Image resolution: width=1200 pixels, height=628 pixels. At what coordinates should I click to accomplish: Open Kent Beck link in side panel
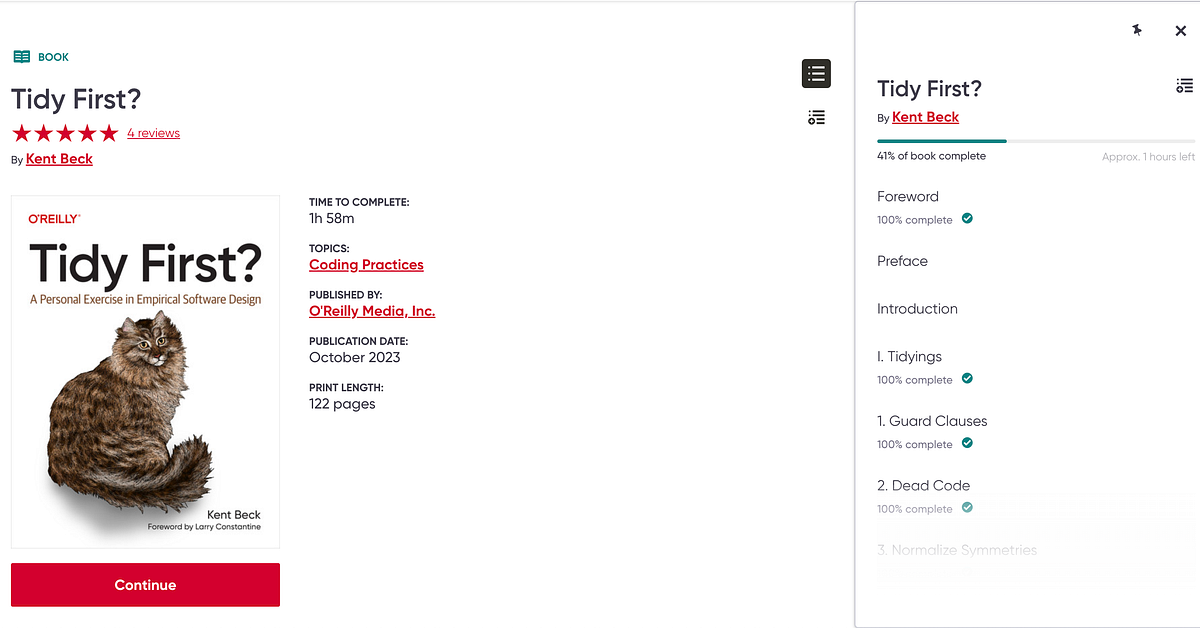tap(925, 117)
